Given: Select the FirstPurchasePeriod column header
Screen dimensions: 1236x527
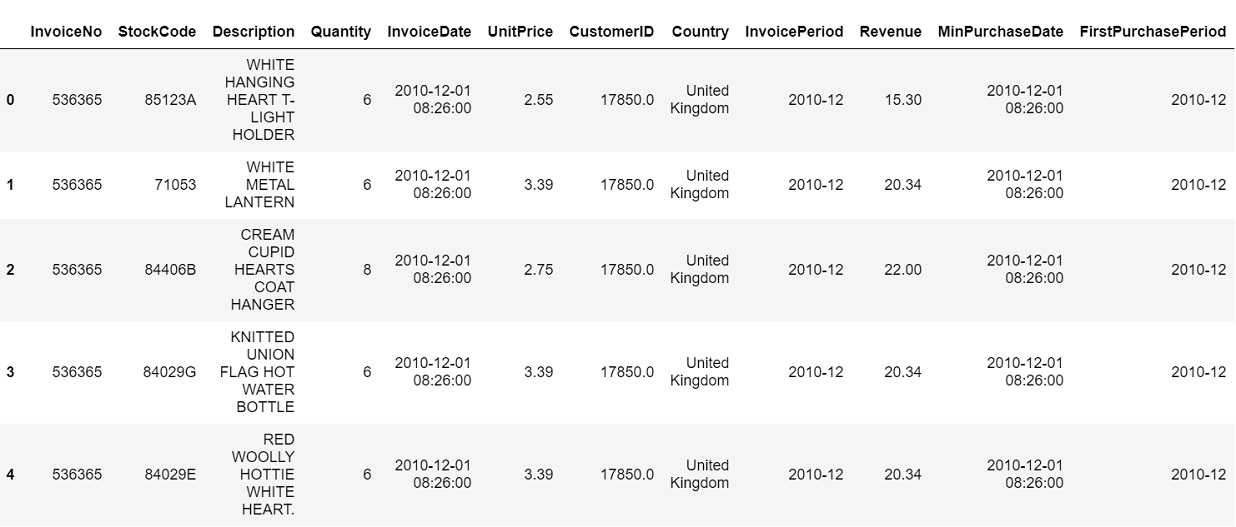Looking at the screenshot, I should 1153,31.
